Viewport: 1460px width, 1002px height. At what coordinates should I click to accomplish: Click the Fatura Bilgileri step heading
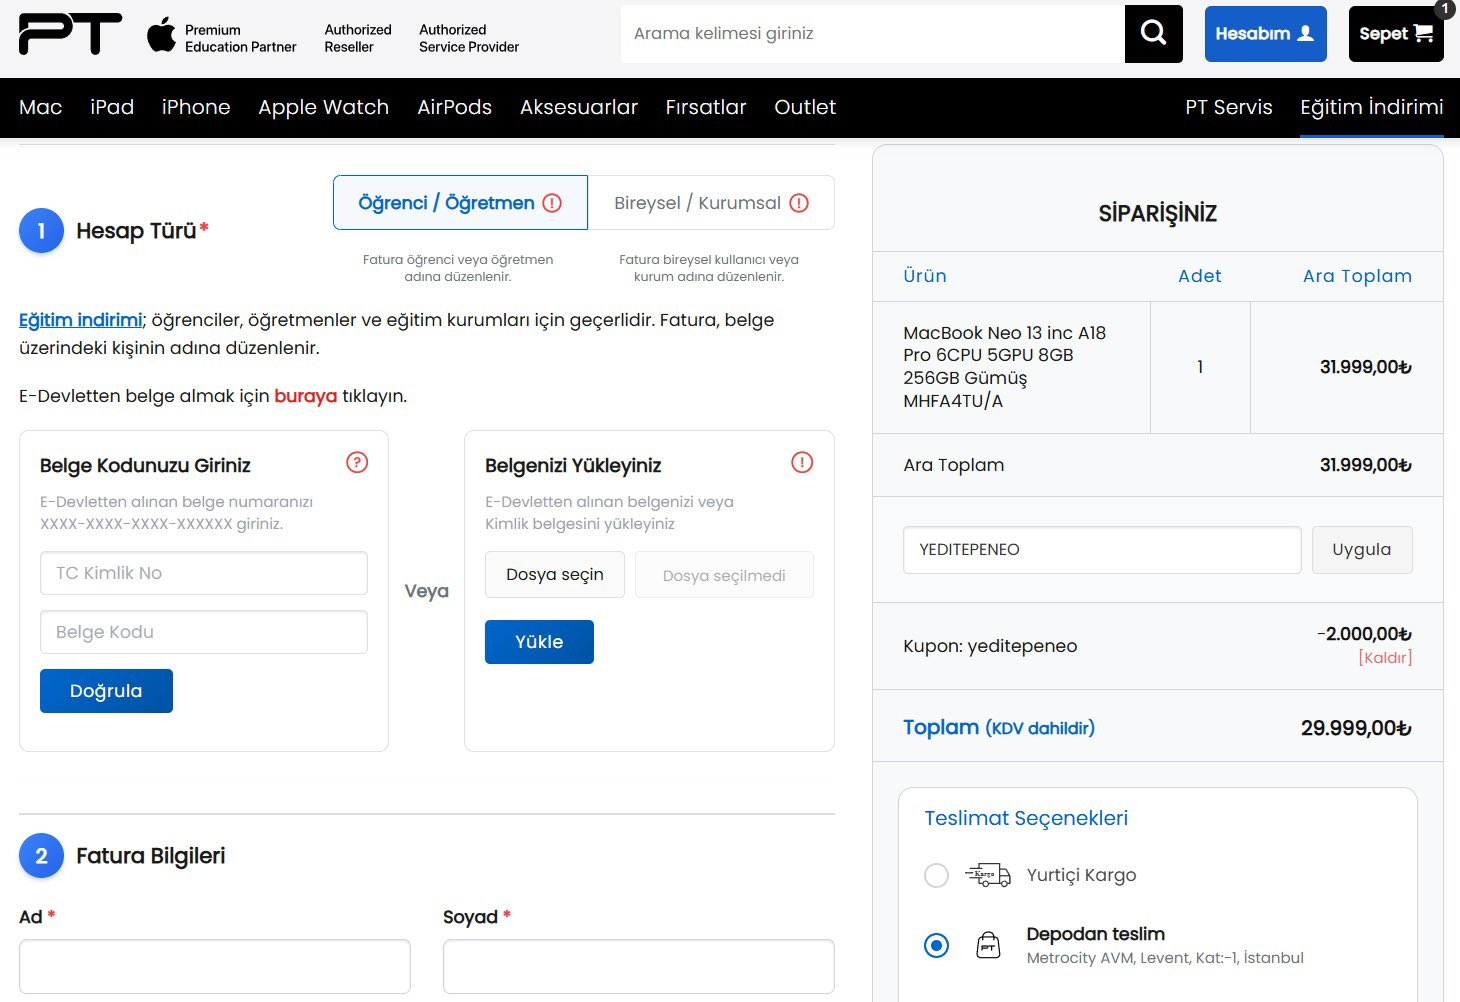point(151,856)
